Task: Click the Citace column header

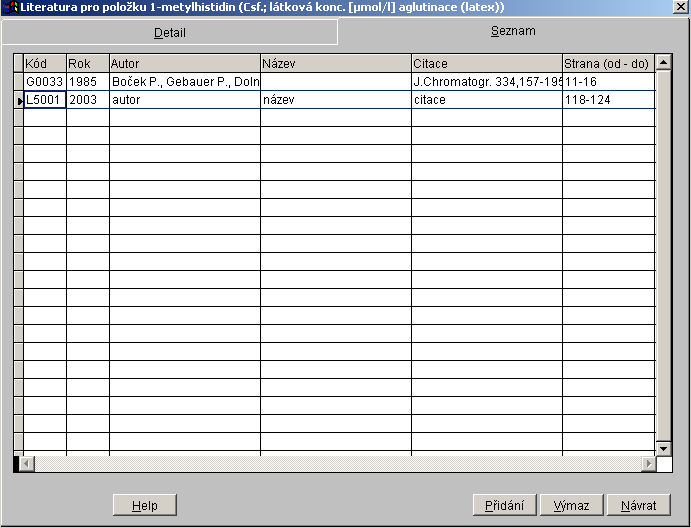Action: (486, 63)
